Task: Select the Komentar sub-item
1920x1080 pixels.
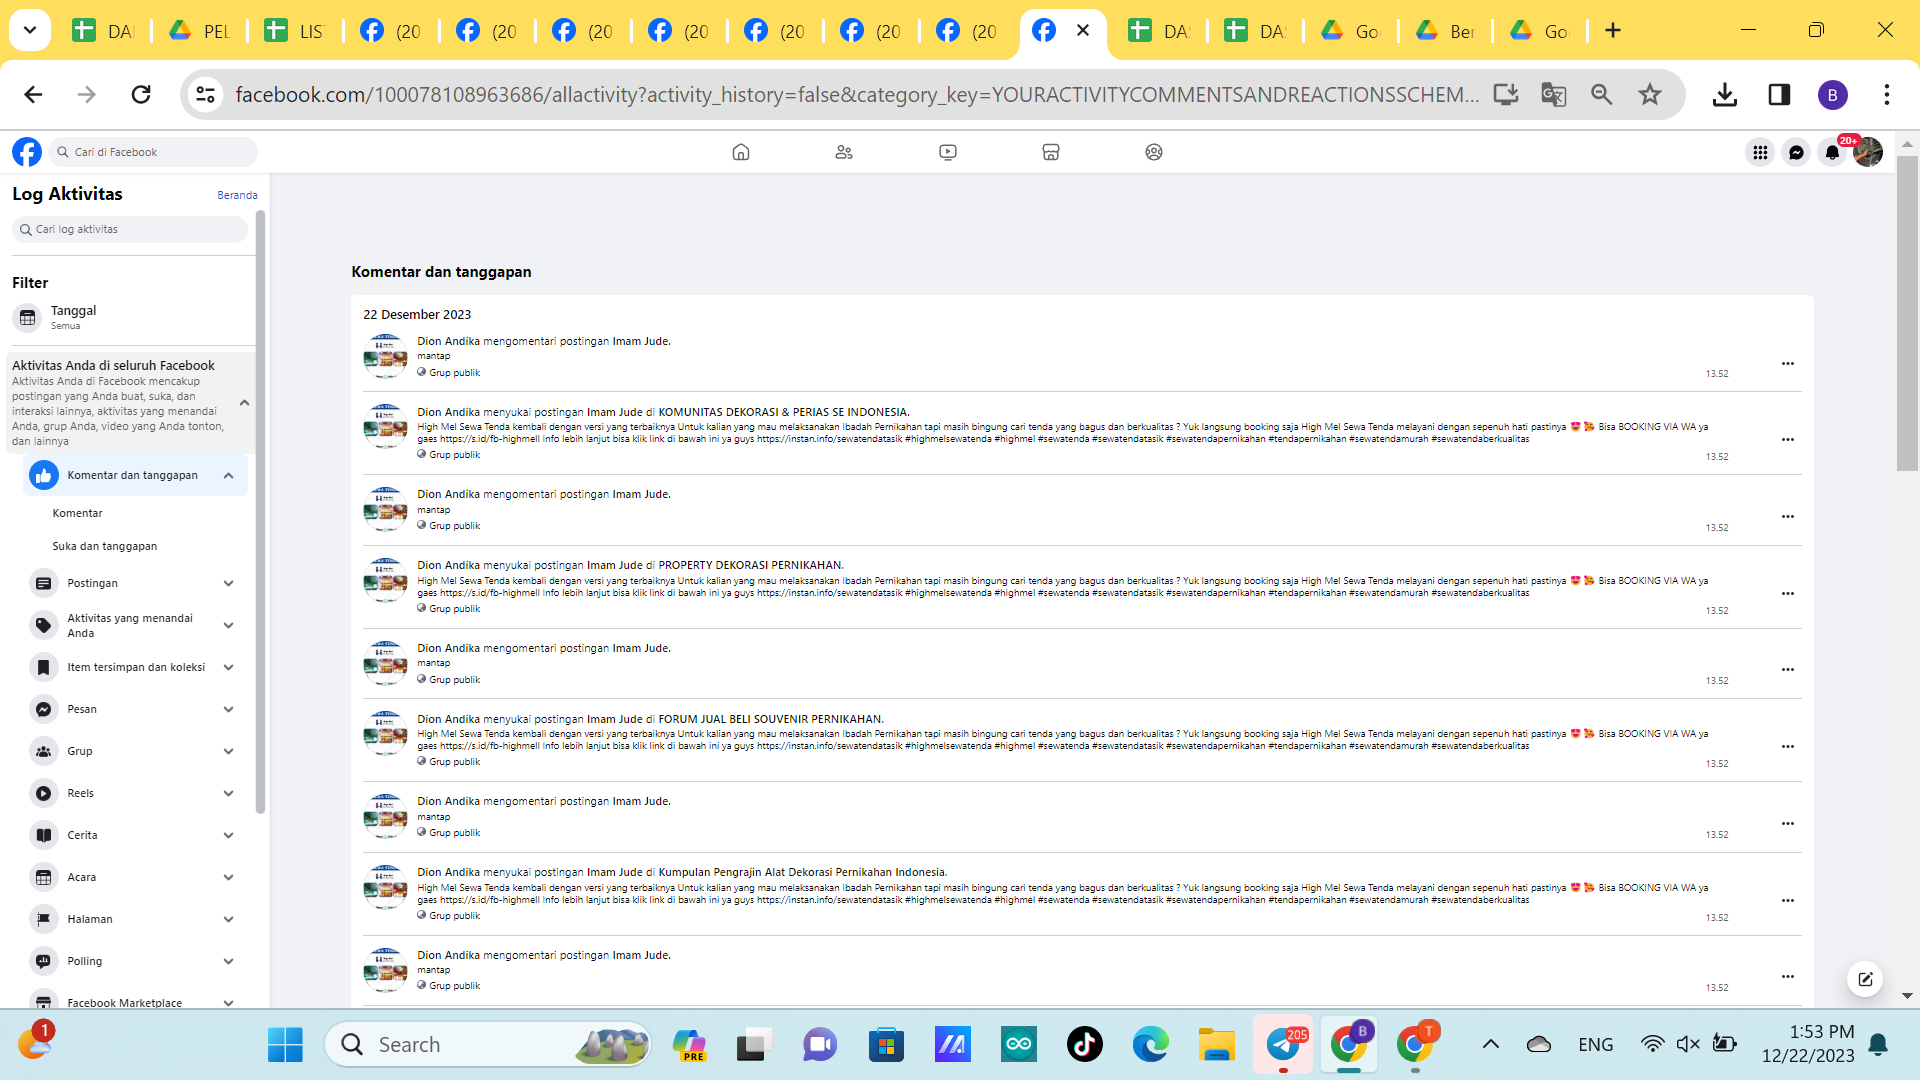Action: click(x=78, y=513)
